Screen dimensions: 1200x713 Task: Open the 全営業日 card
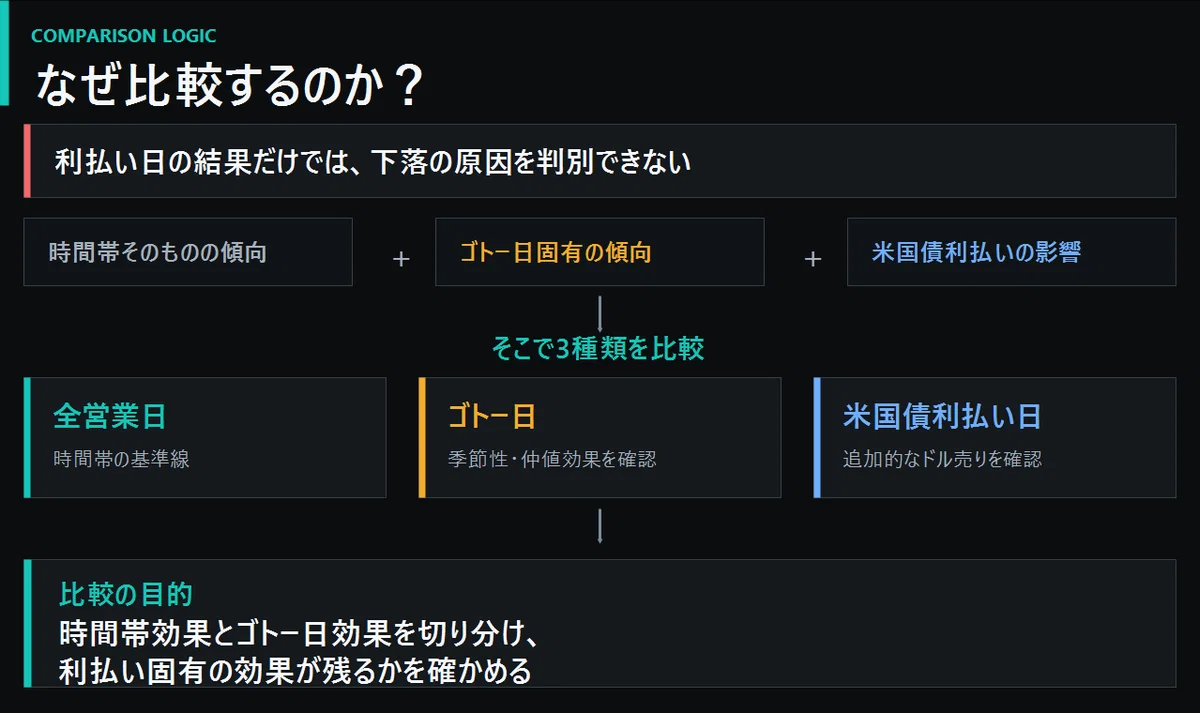[x=205, y=437]
